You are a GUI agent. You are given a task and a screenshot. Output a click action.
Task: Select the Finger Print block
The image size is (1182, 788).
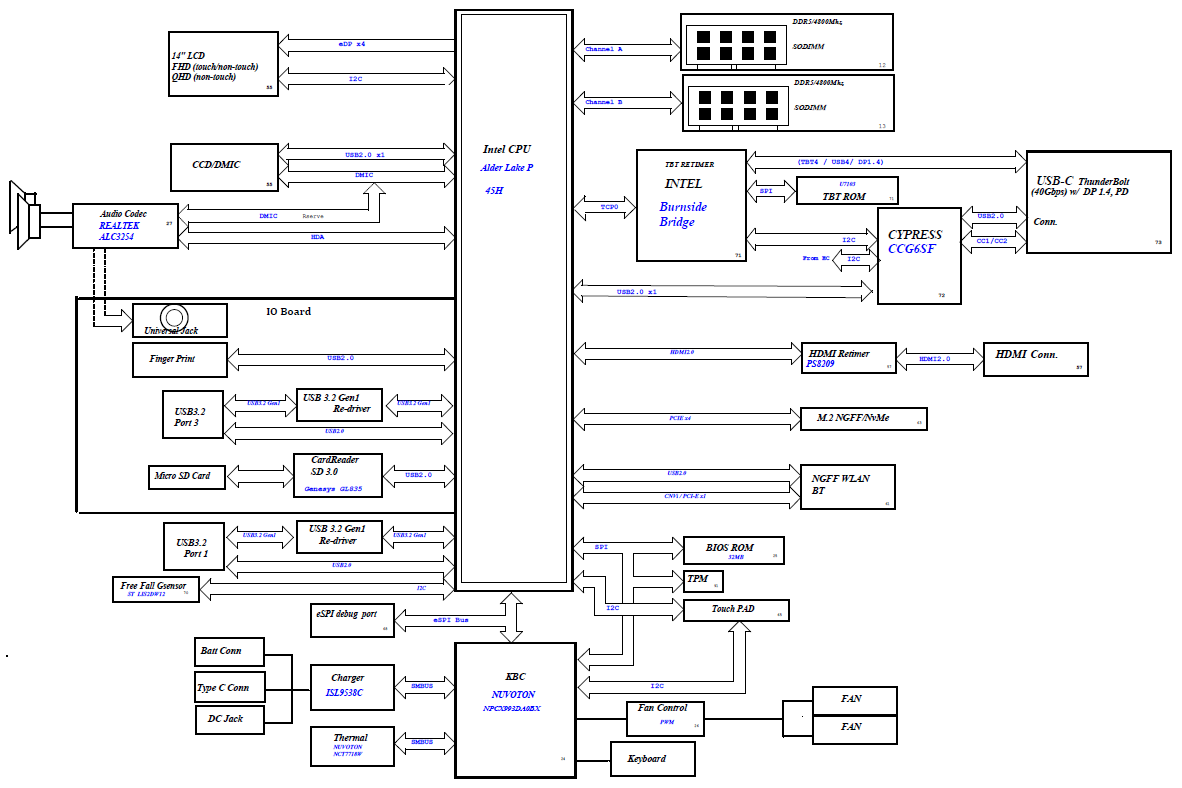pos(179,358)
